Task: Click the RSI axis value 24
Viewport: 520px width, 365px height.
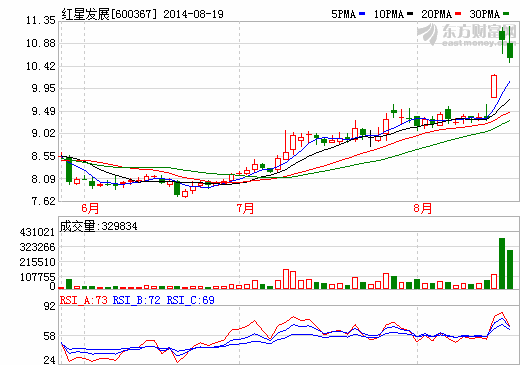Action: [x=50, y=360]
